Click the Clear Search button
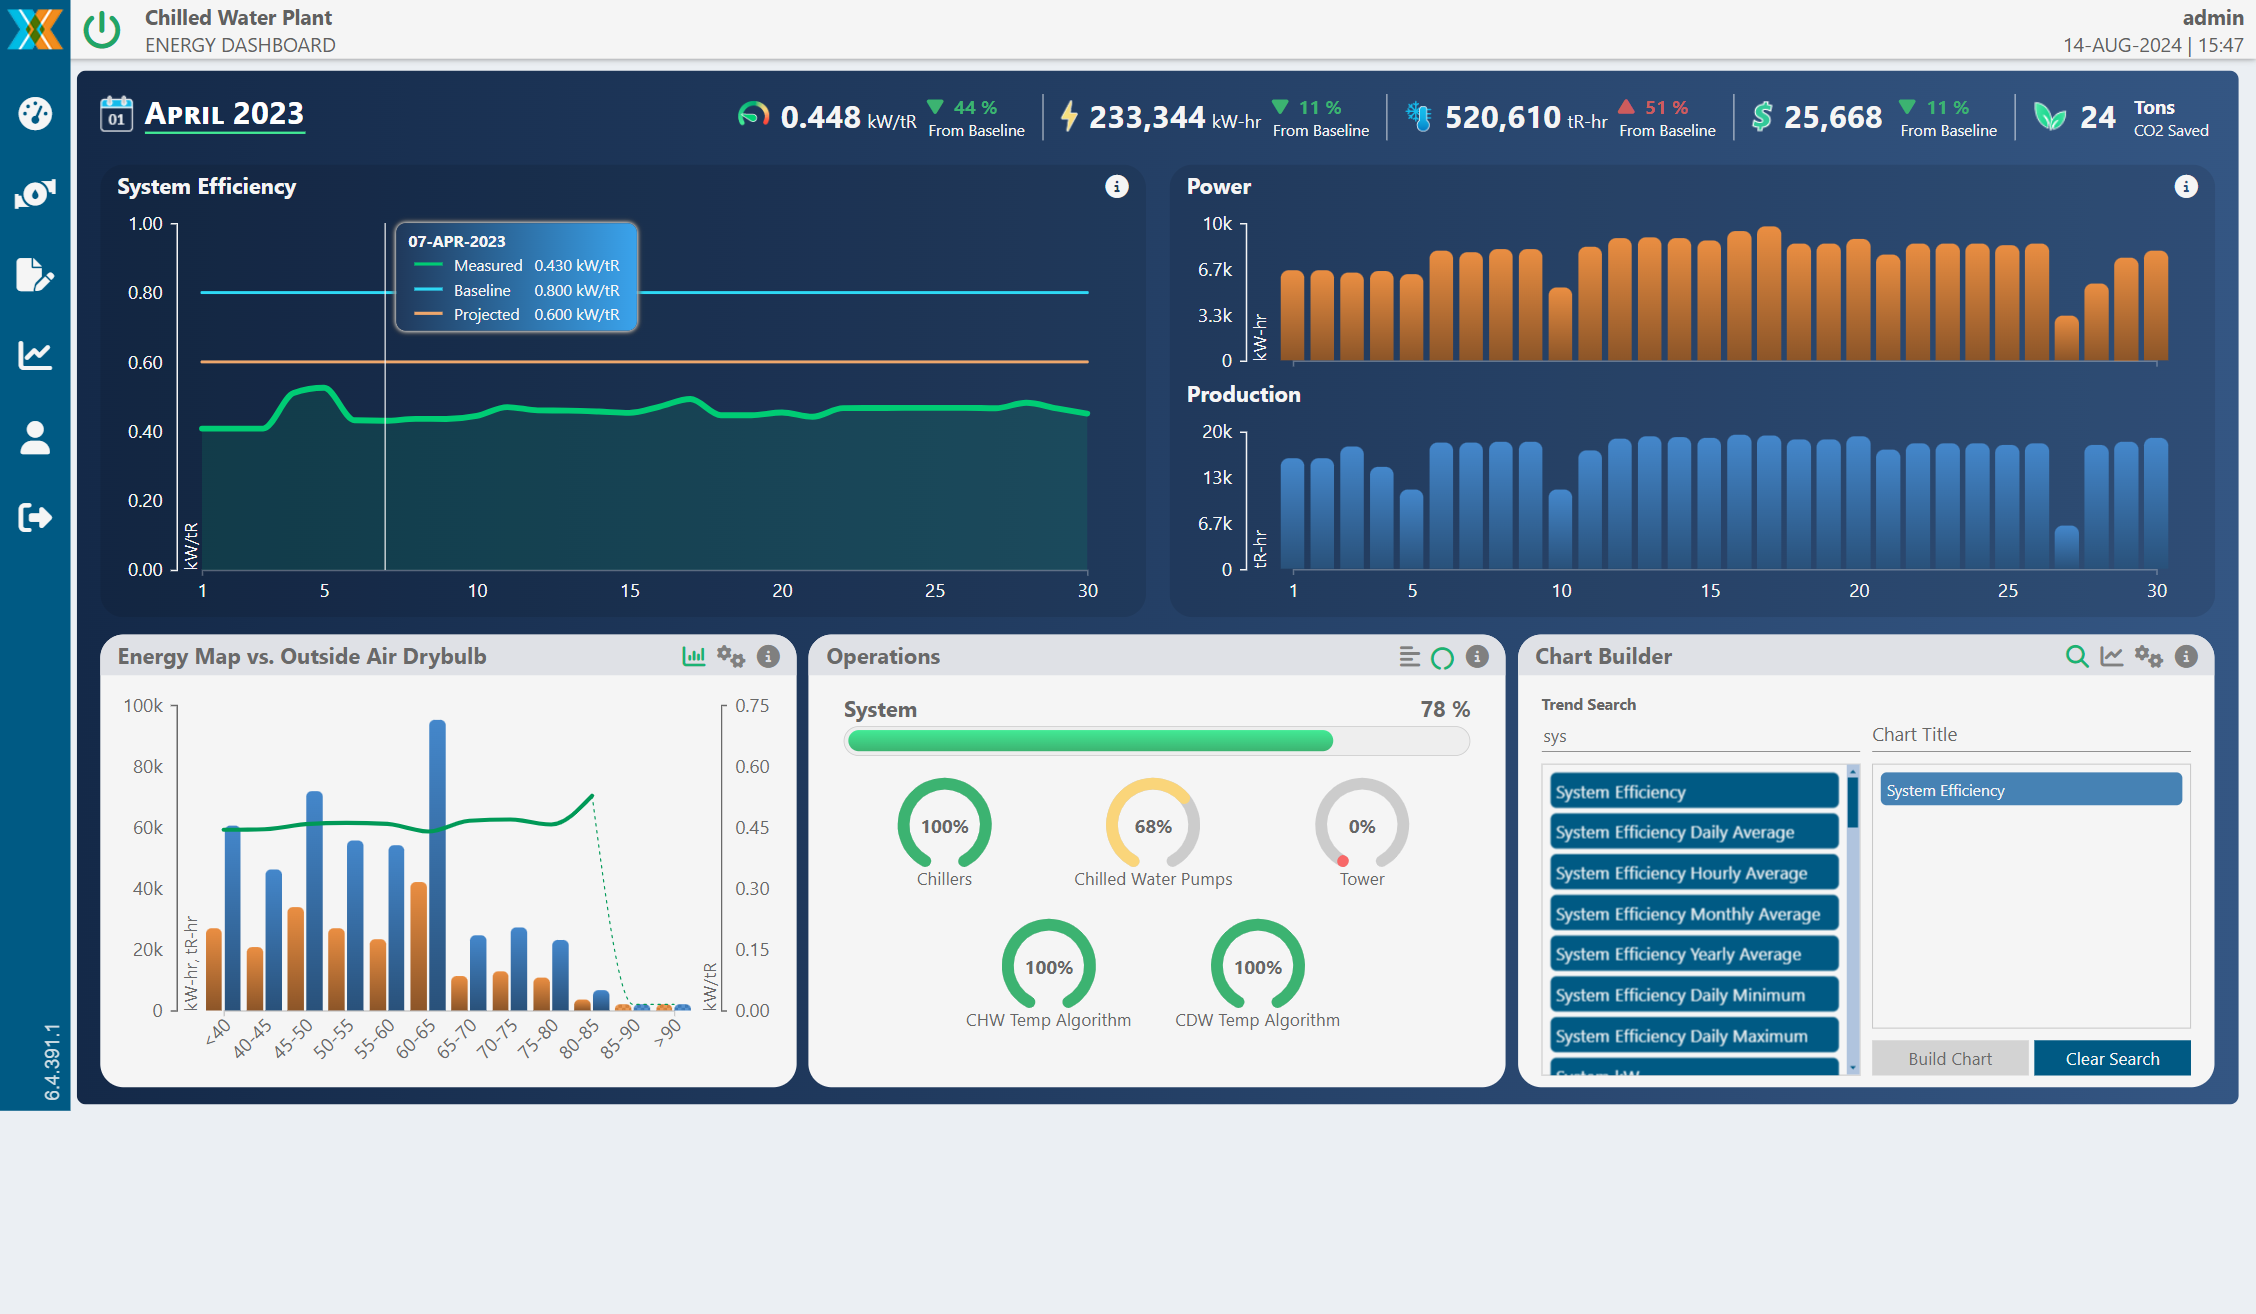The height and width of the screenshot is (1314, 2256). pos(2111,1058)
